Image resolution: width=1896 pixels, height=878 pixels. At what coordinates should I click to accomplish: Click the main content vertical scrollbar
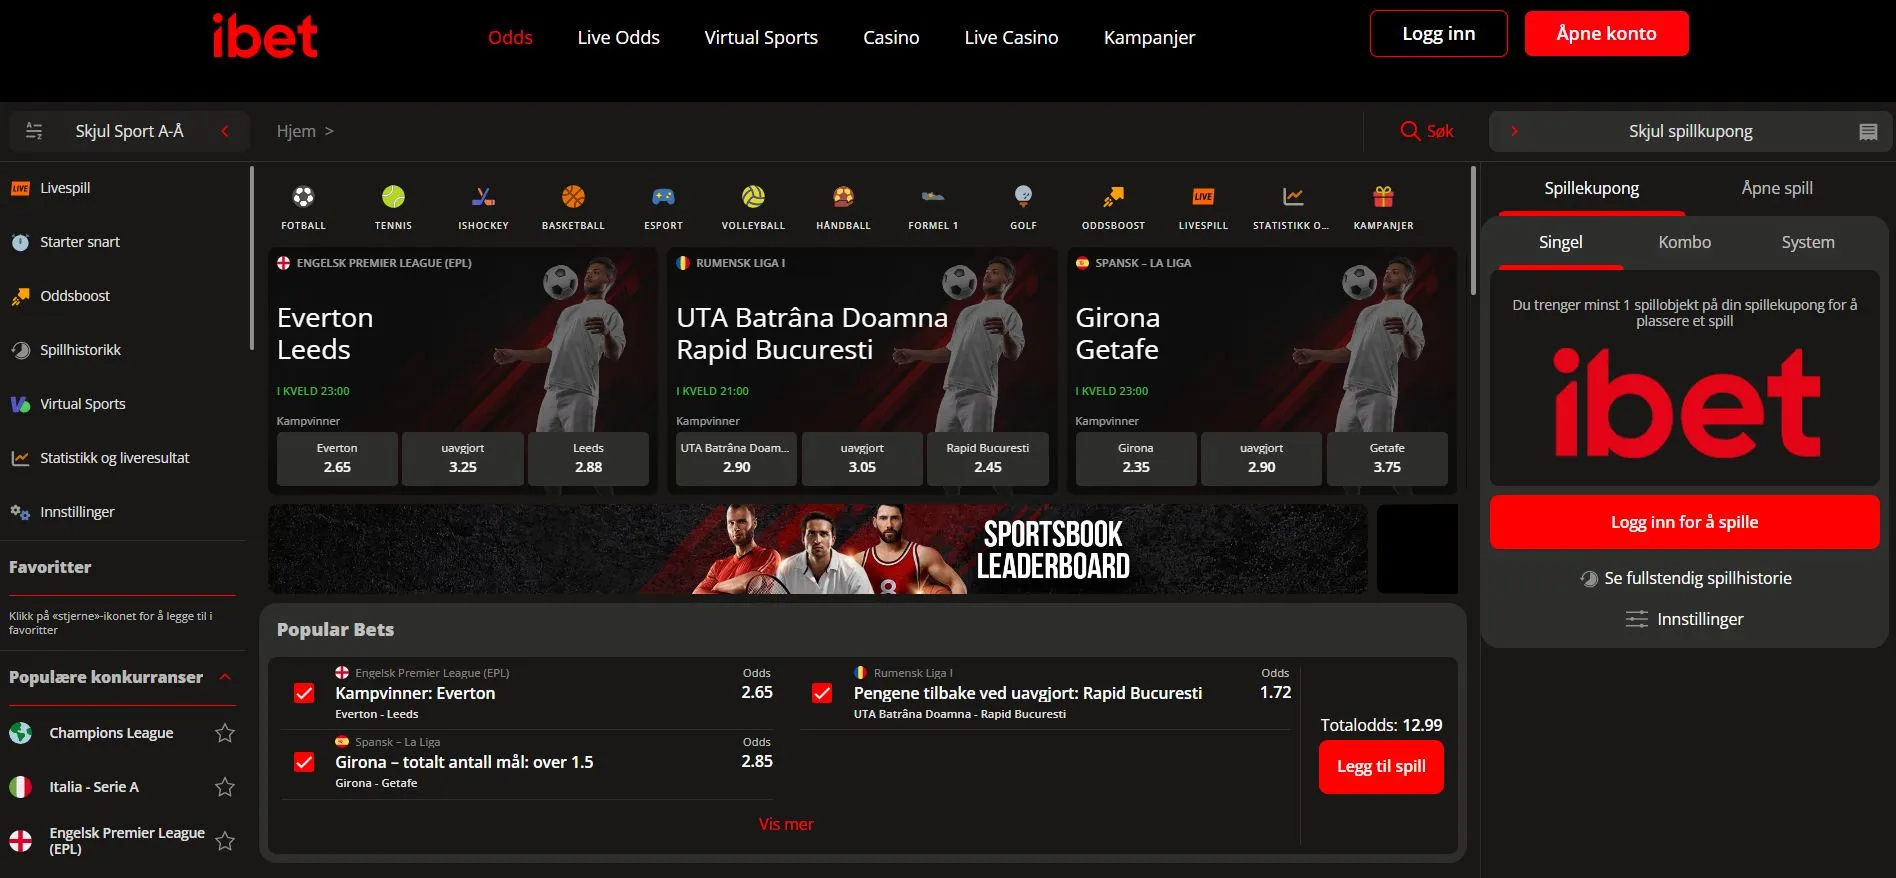[x=1473, y=232]
